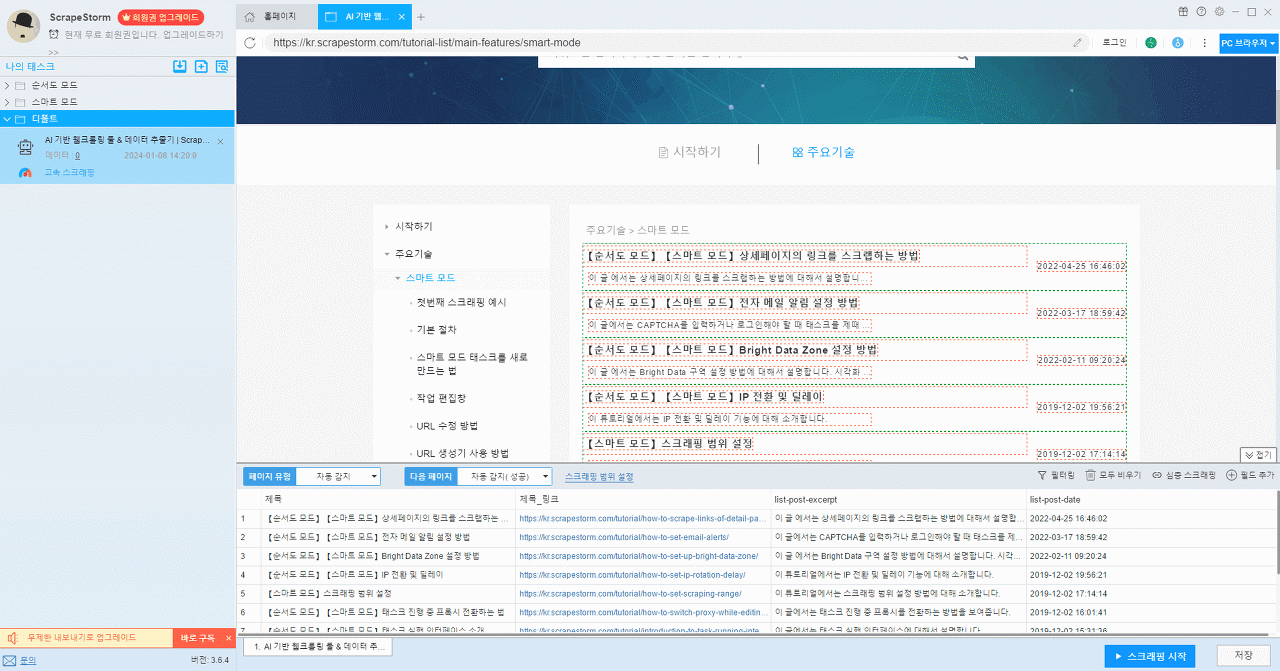The height and width of the screenshot is (671, 1280).
Task: Select the 시작하기 page tab
Action: point(689,152)
